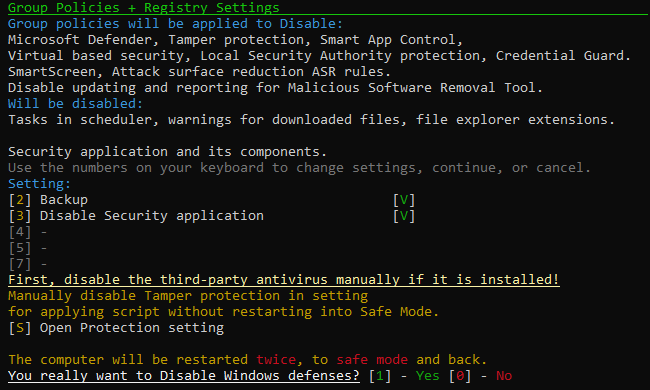Click the red word 'twice' in the restart notice
Screen dimensions: 650x390
(276, 360)
